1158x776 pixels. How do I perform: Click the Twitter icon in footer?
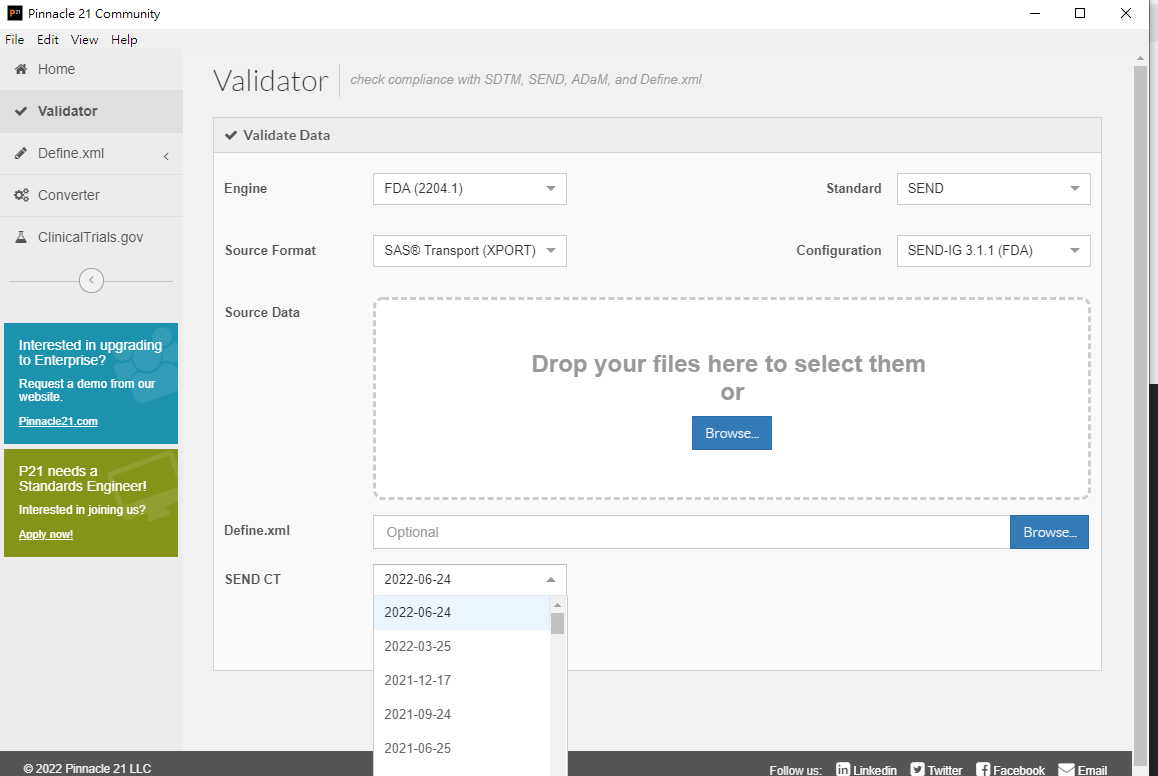click(917, 769)
